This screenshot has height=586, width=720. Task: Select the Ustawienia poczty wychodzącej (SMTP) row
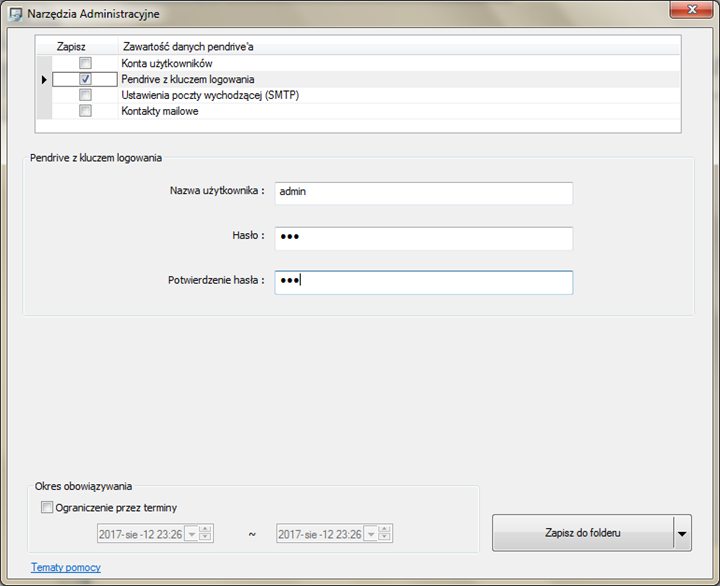[x=358, y=95]
